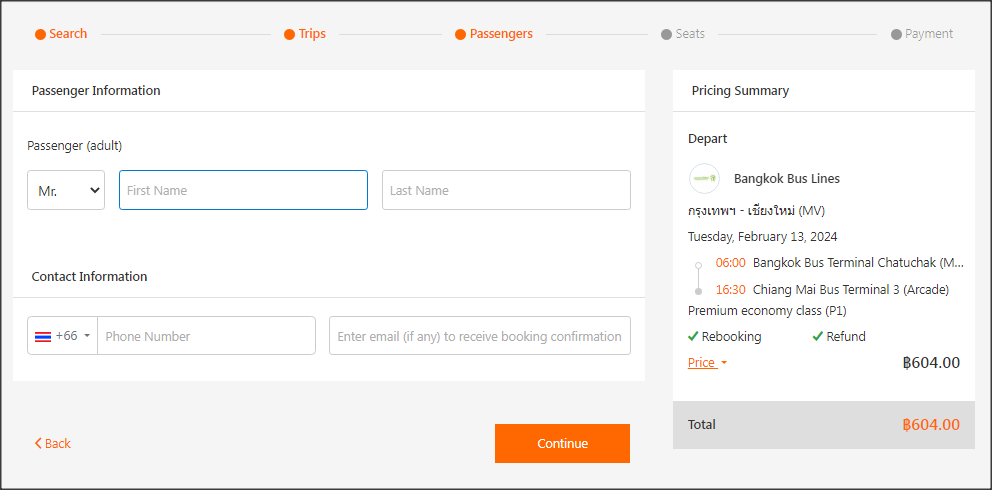992x490 pixels.
Task: Click the gray Seats step dot
Action: (x=666, y=34)
